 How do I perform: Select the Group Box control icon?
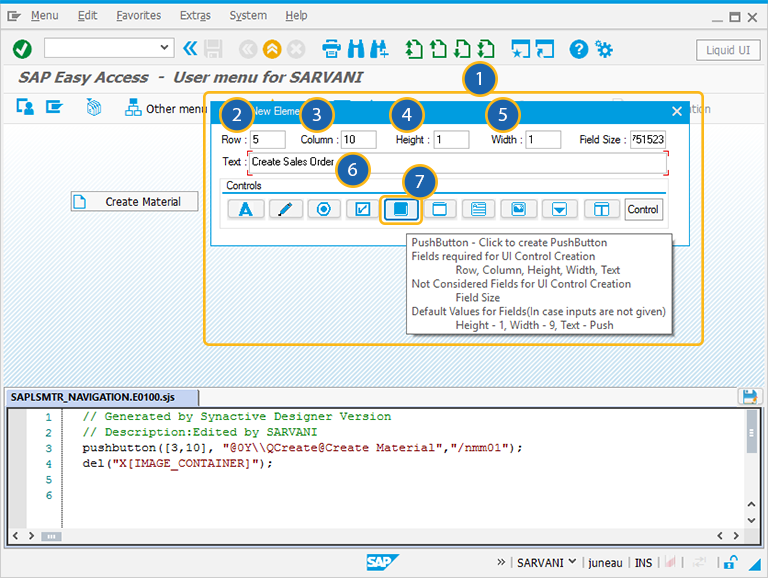pyautogui.click(x=439, y=209)
